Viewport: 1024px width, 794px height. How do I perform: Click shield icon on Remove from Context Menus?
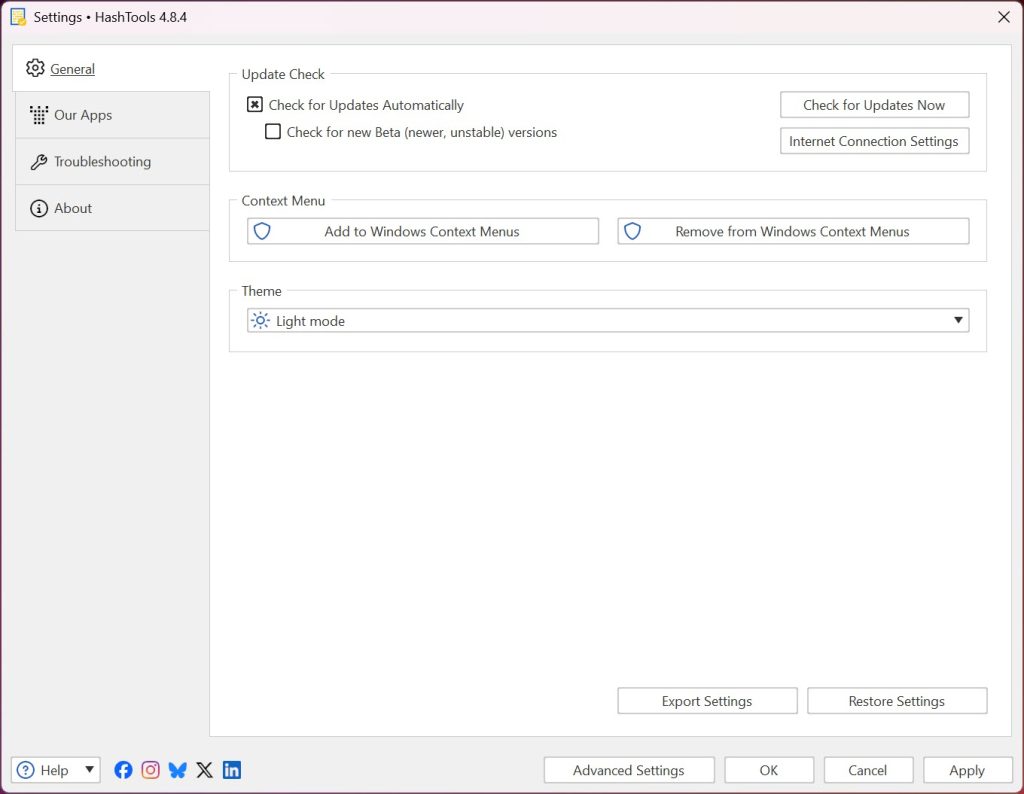pyautogui.click(x=632, y=231)
